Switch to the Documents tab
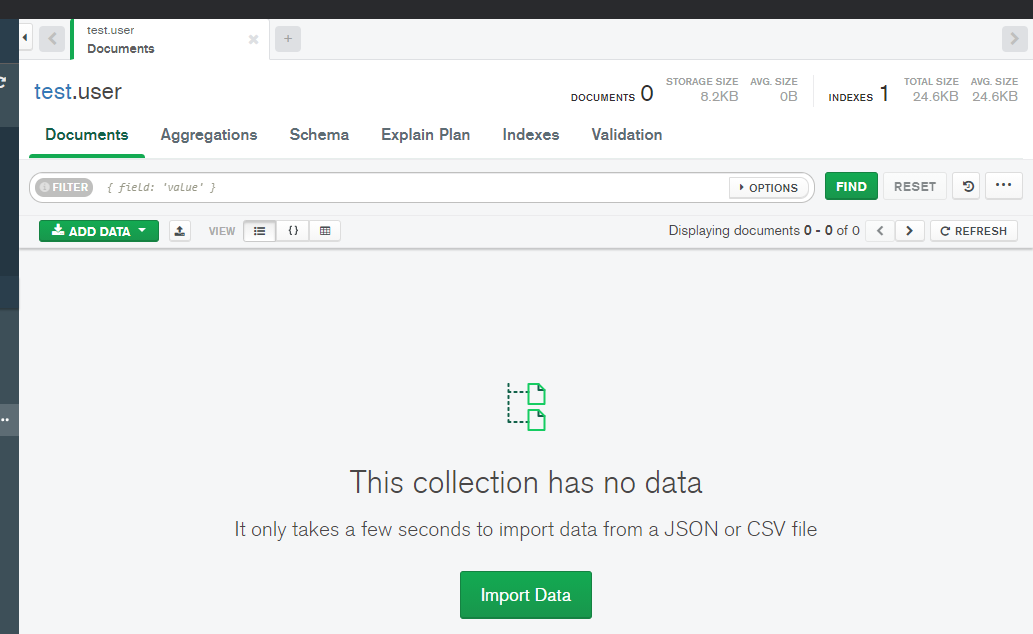This screenshot has width=1033, height=634. point(87,135)
